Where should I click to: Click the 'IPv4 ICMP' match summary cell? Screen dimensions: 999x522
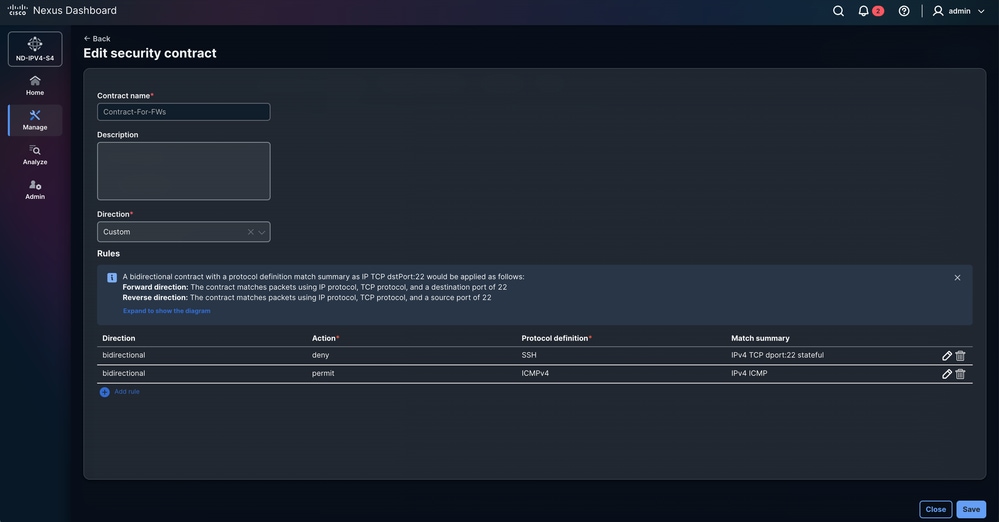(749, 373)
